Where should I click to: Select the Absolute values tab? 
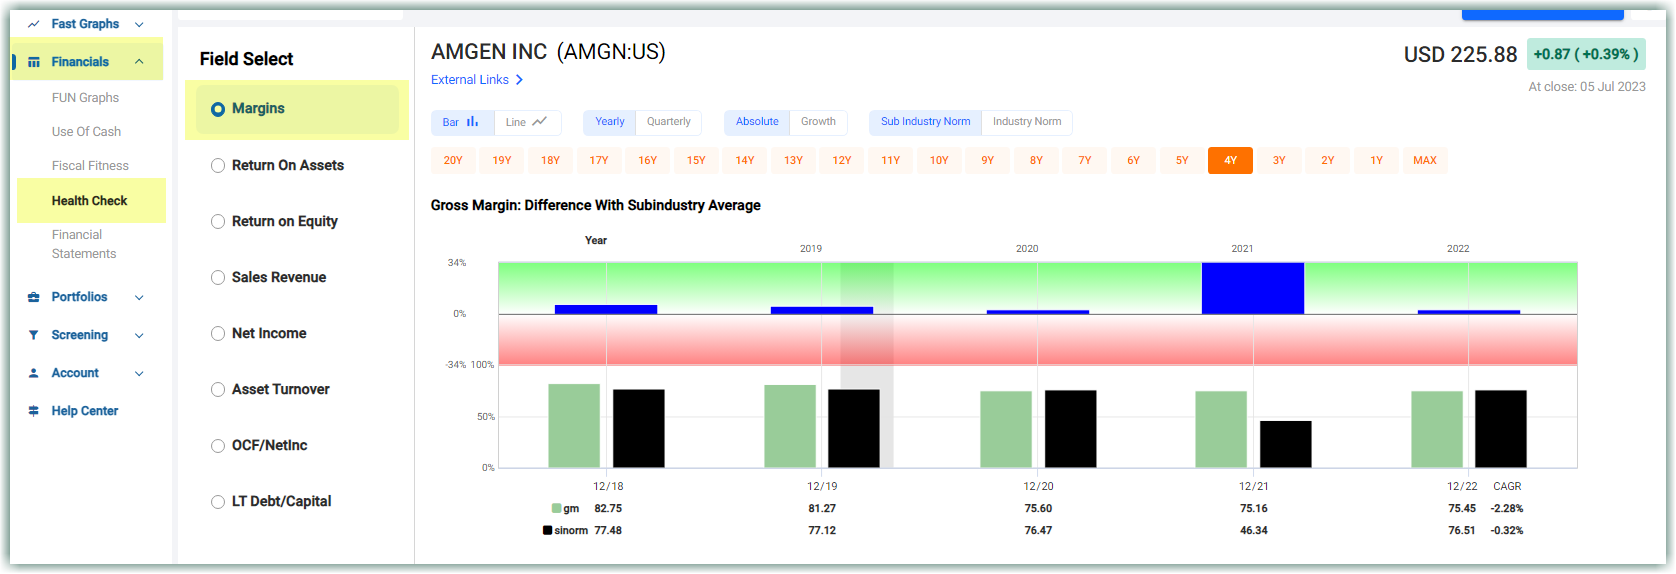pyautogui.click(x=757, y=122)
